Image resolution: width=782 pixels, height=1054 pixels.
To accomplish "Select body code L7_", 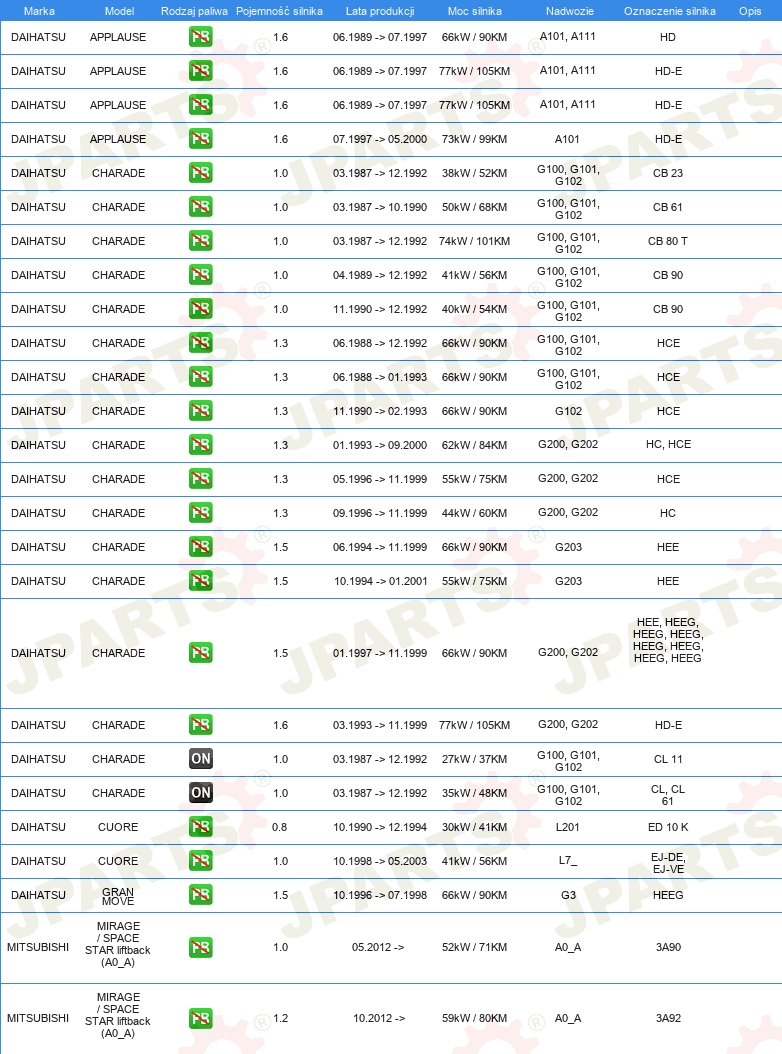I will (x=568, y=861).
